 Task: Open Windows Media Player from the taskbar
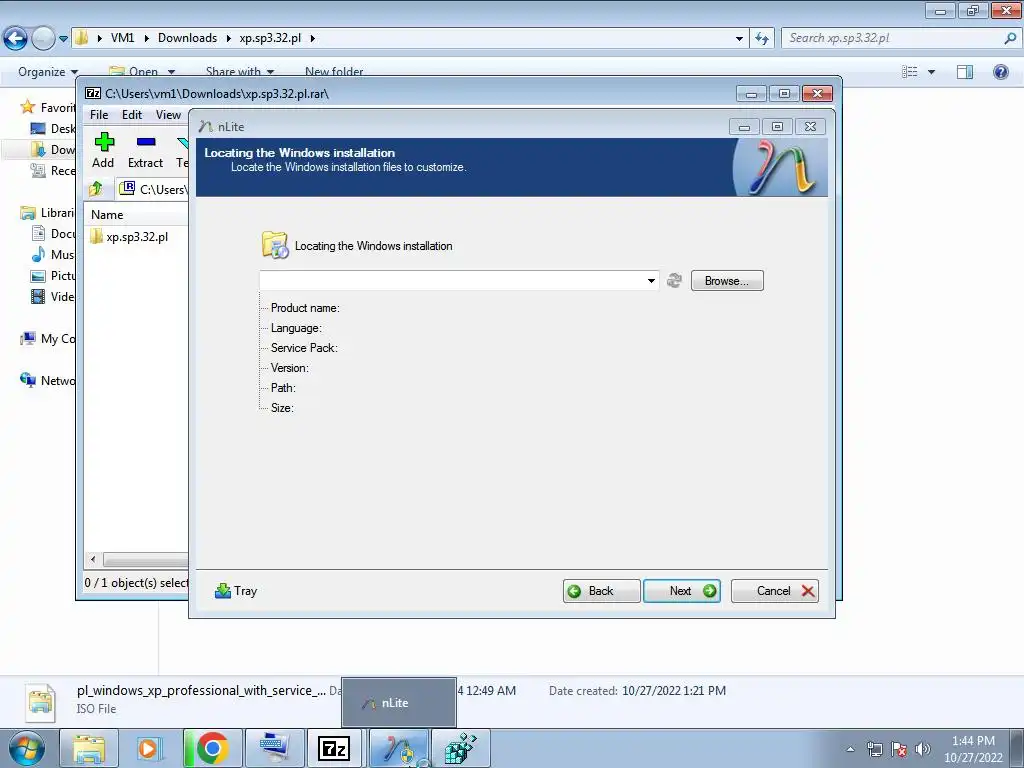[150, 748]
